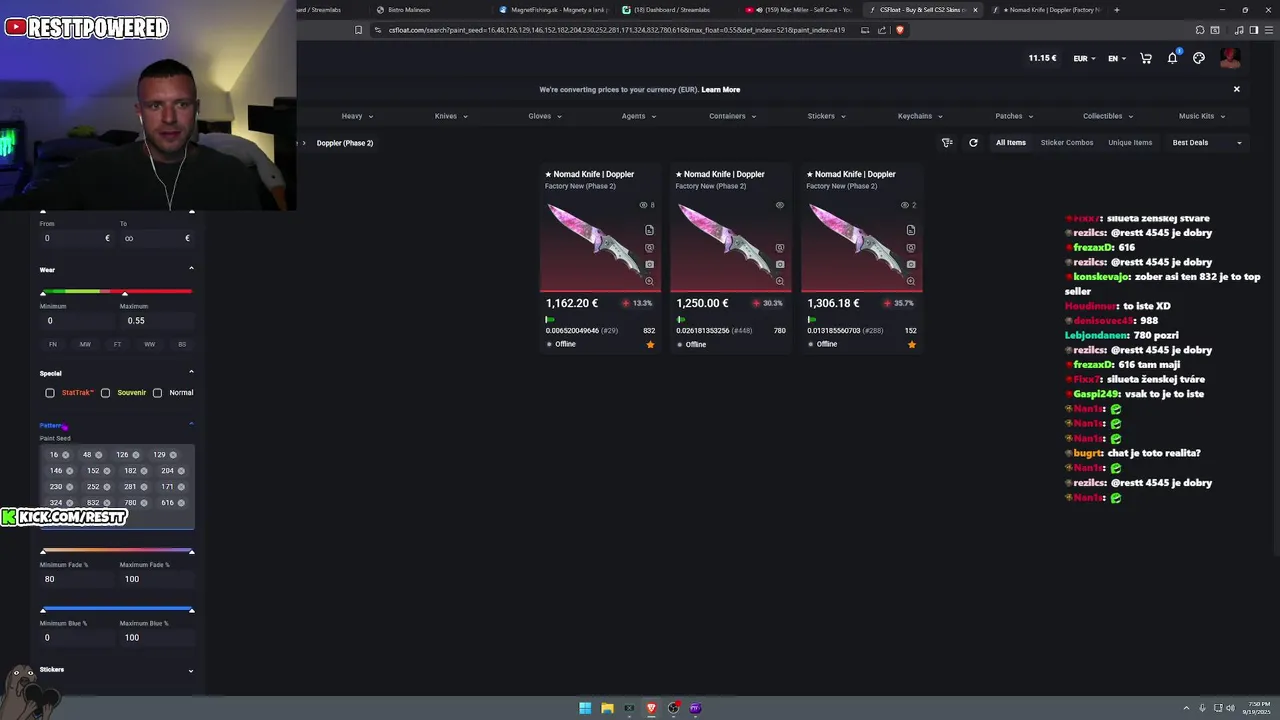Screen dimensions: 1280x720
Task: Enable the Normal checkbox
Action: (157, 393)
